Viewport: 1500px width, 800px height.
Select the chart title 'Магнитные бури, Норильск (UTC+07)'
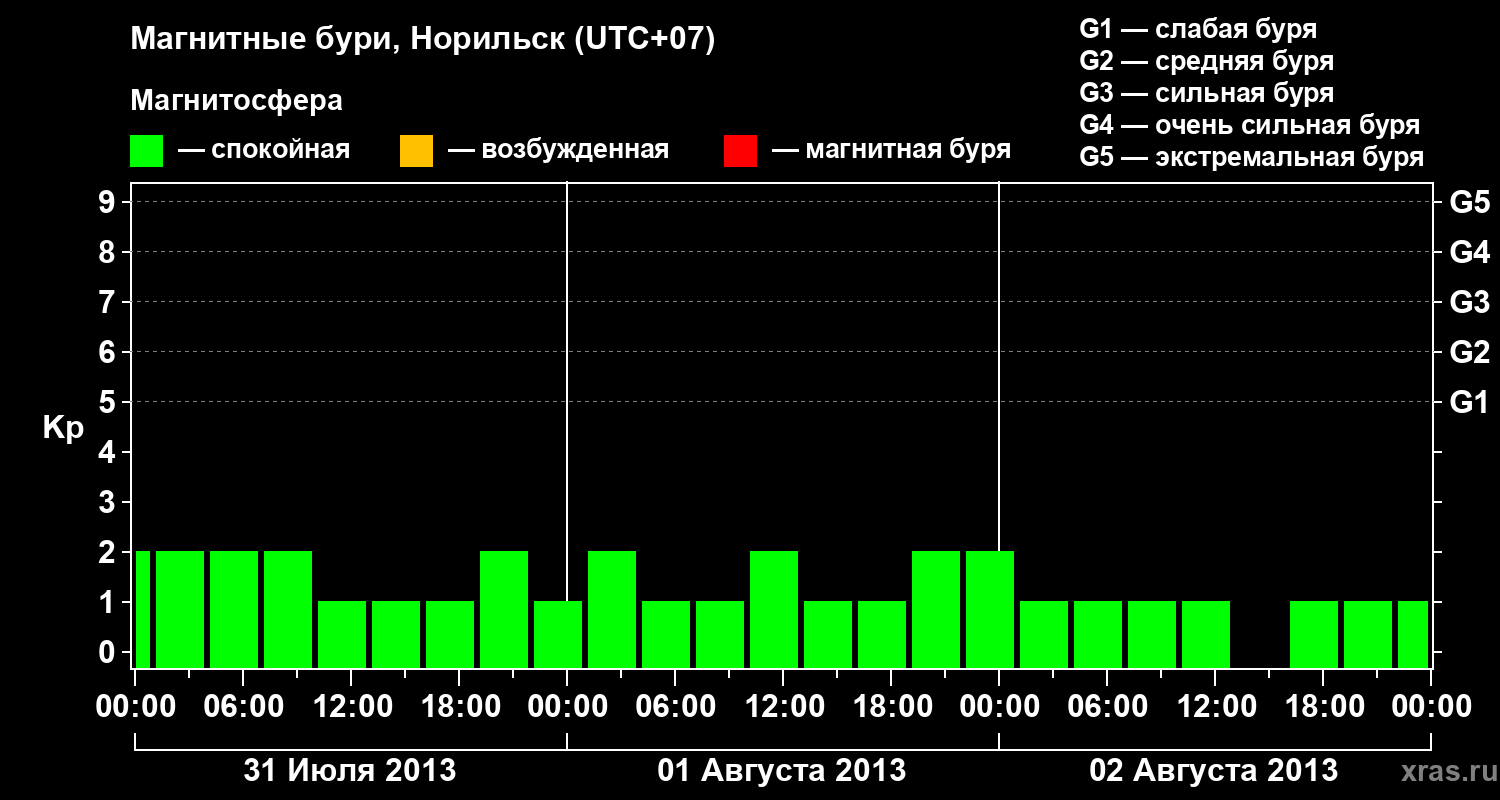(x=423, y=39)
